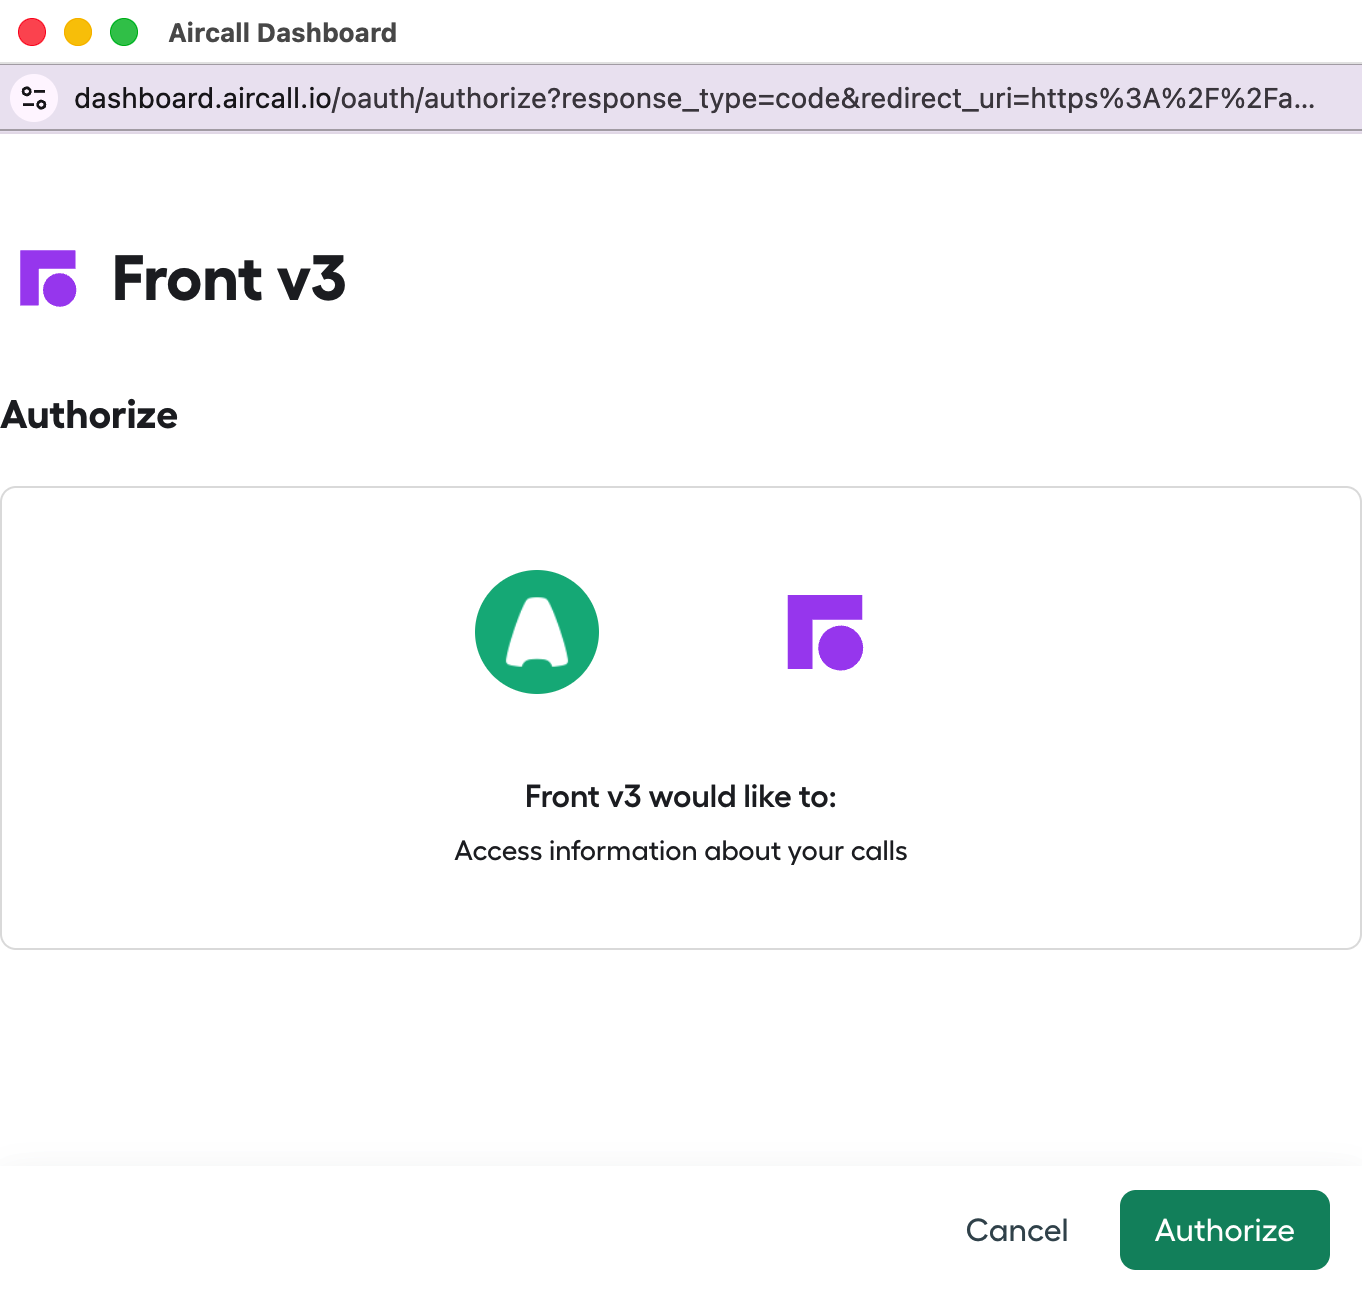Click the purple Front logo inside the card
Screen dimensions: 1362x1294
click(825, 632)
